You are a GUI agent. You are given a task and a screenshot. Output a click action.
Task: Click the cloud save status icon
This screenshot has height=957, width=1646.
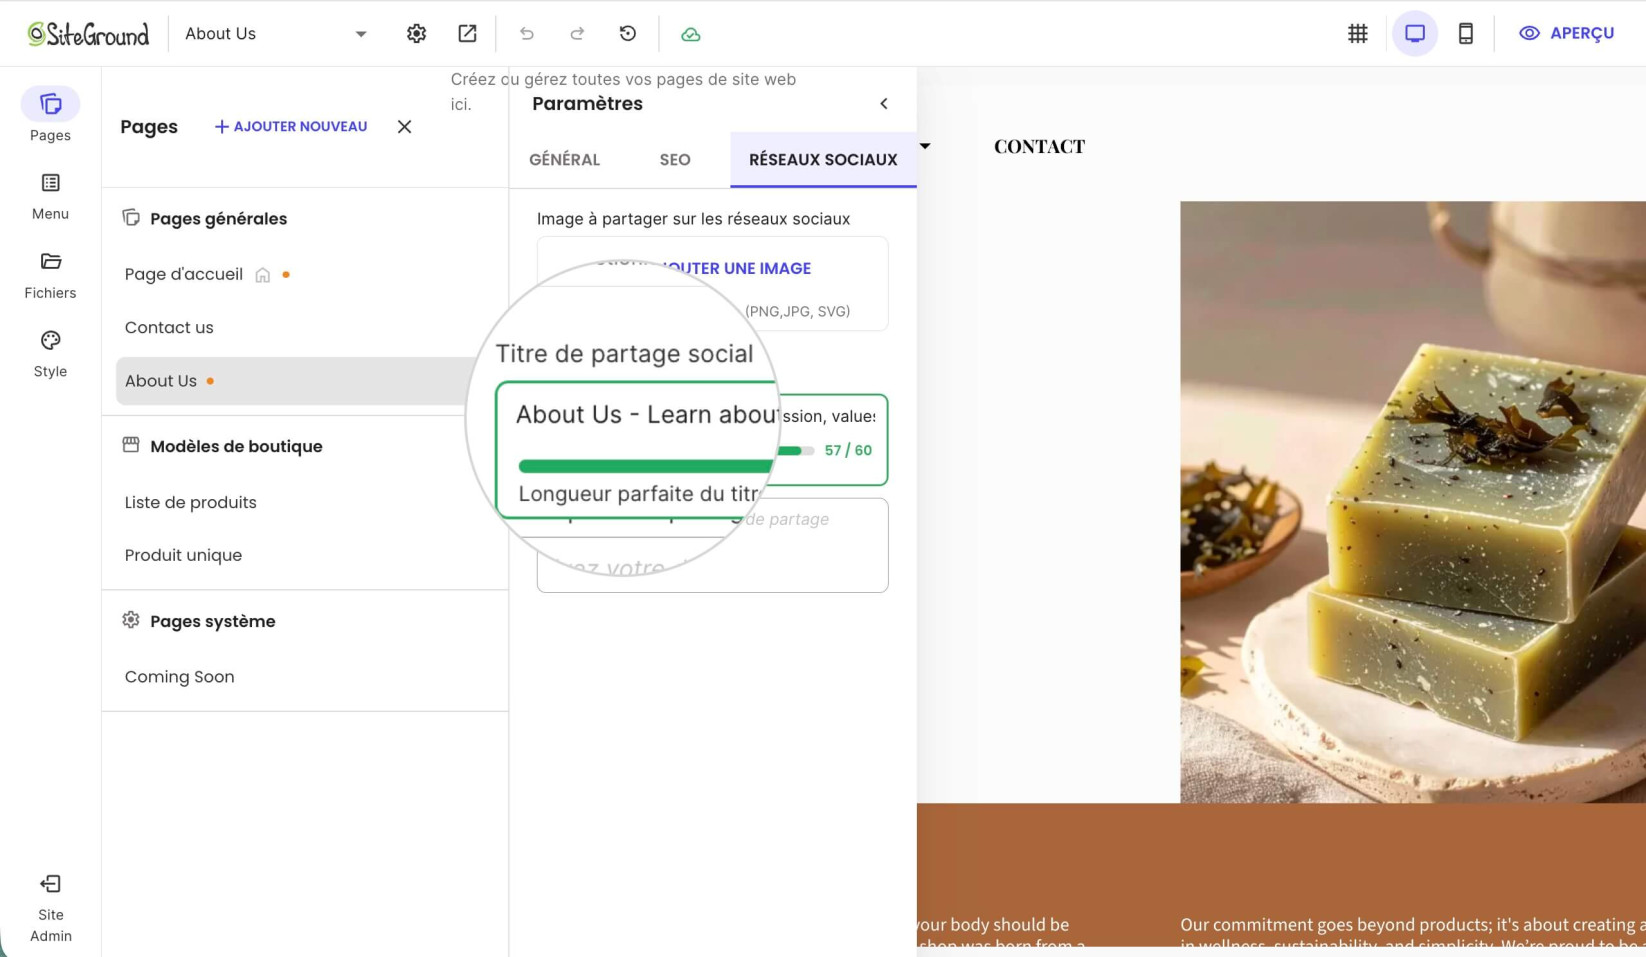[x=690, y=34]
